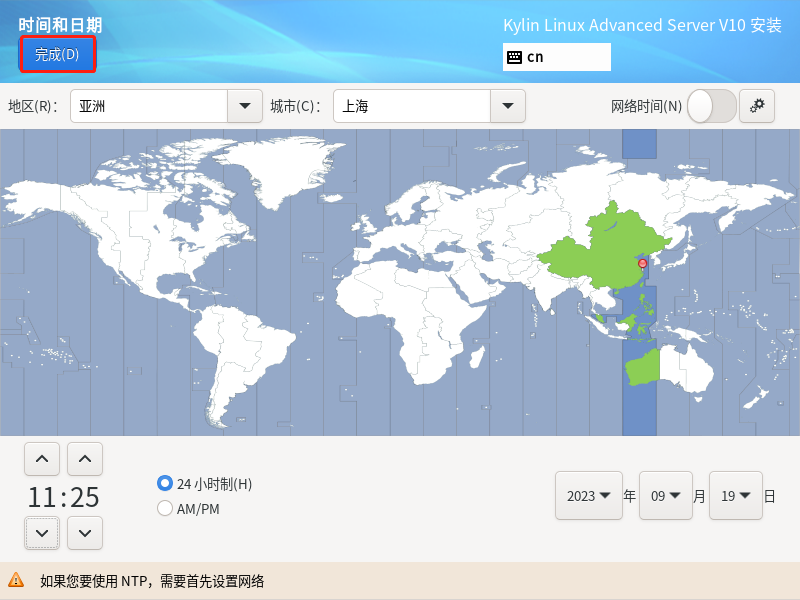The image size is (800, 600).
Task: Click the red Shanghai pin on map
Action: pos(642,264)
